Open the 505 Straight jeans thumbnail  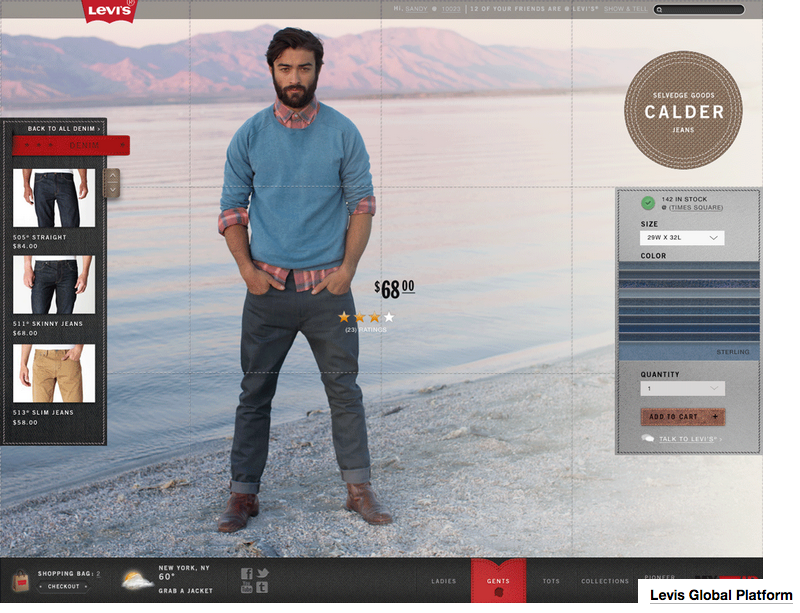54,198
